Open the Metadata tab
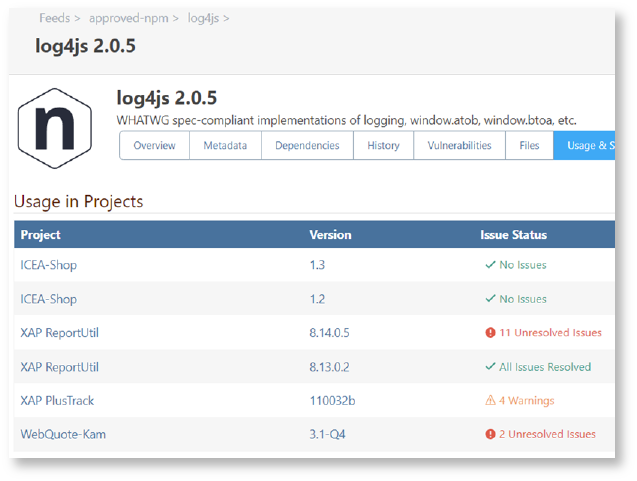The width and height of the screenshot is (637, 481). click(225, 146)
